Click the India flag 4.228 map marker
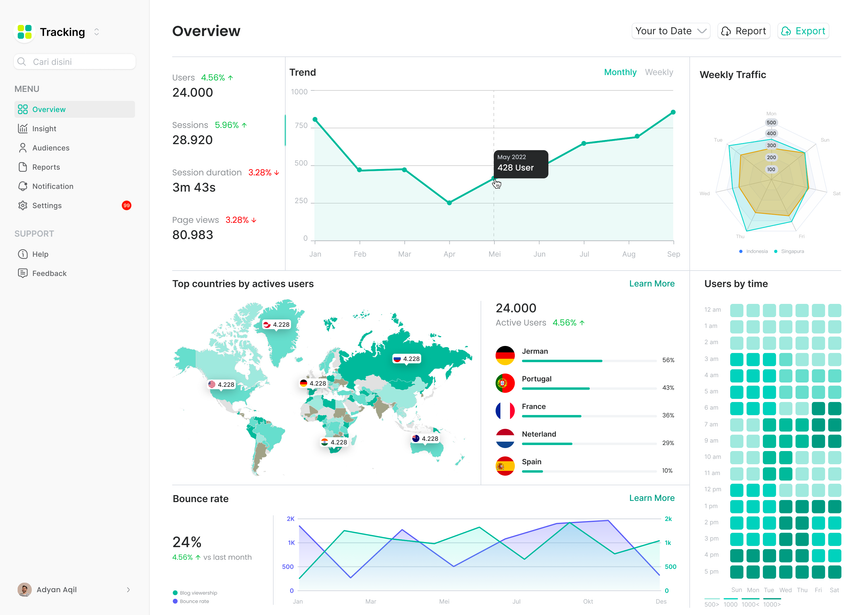 [334, 442]
